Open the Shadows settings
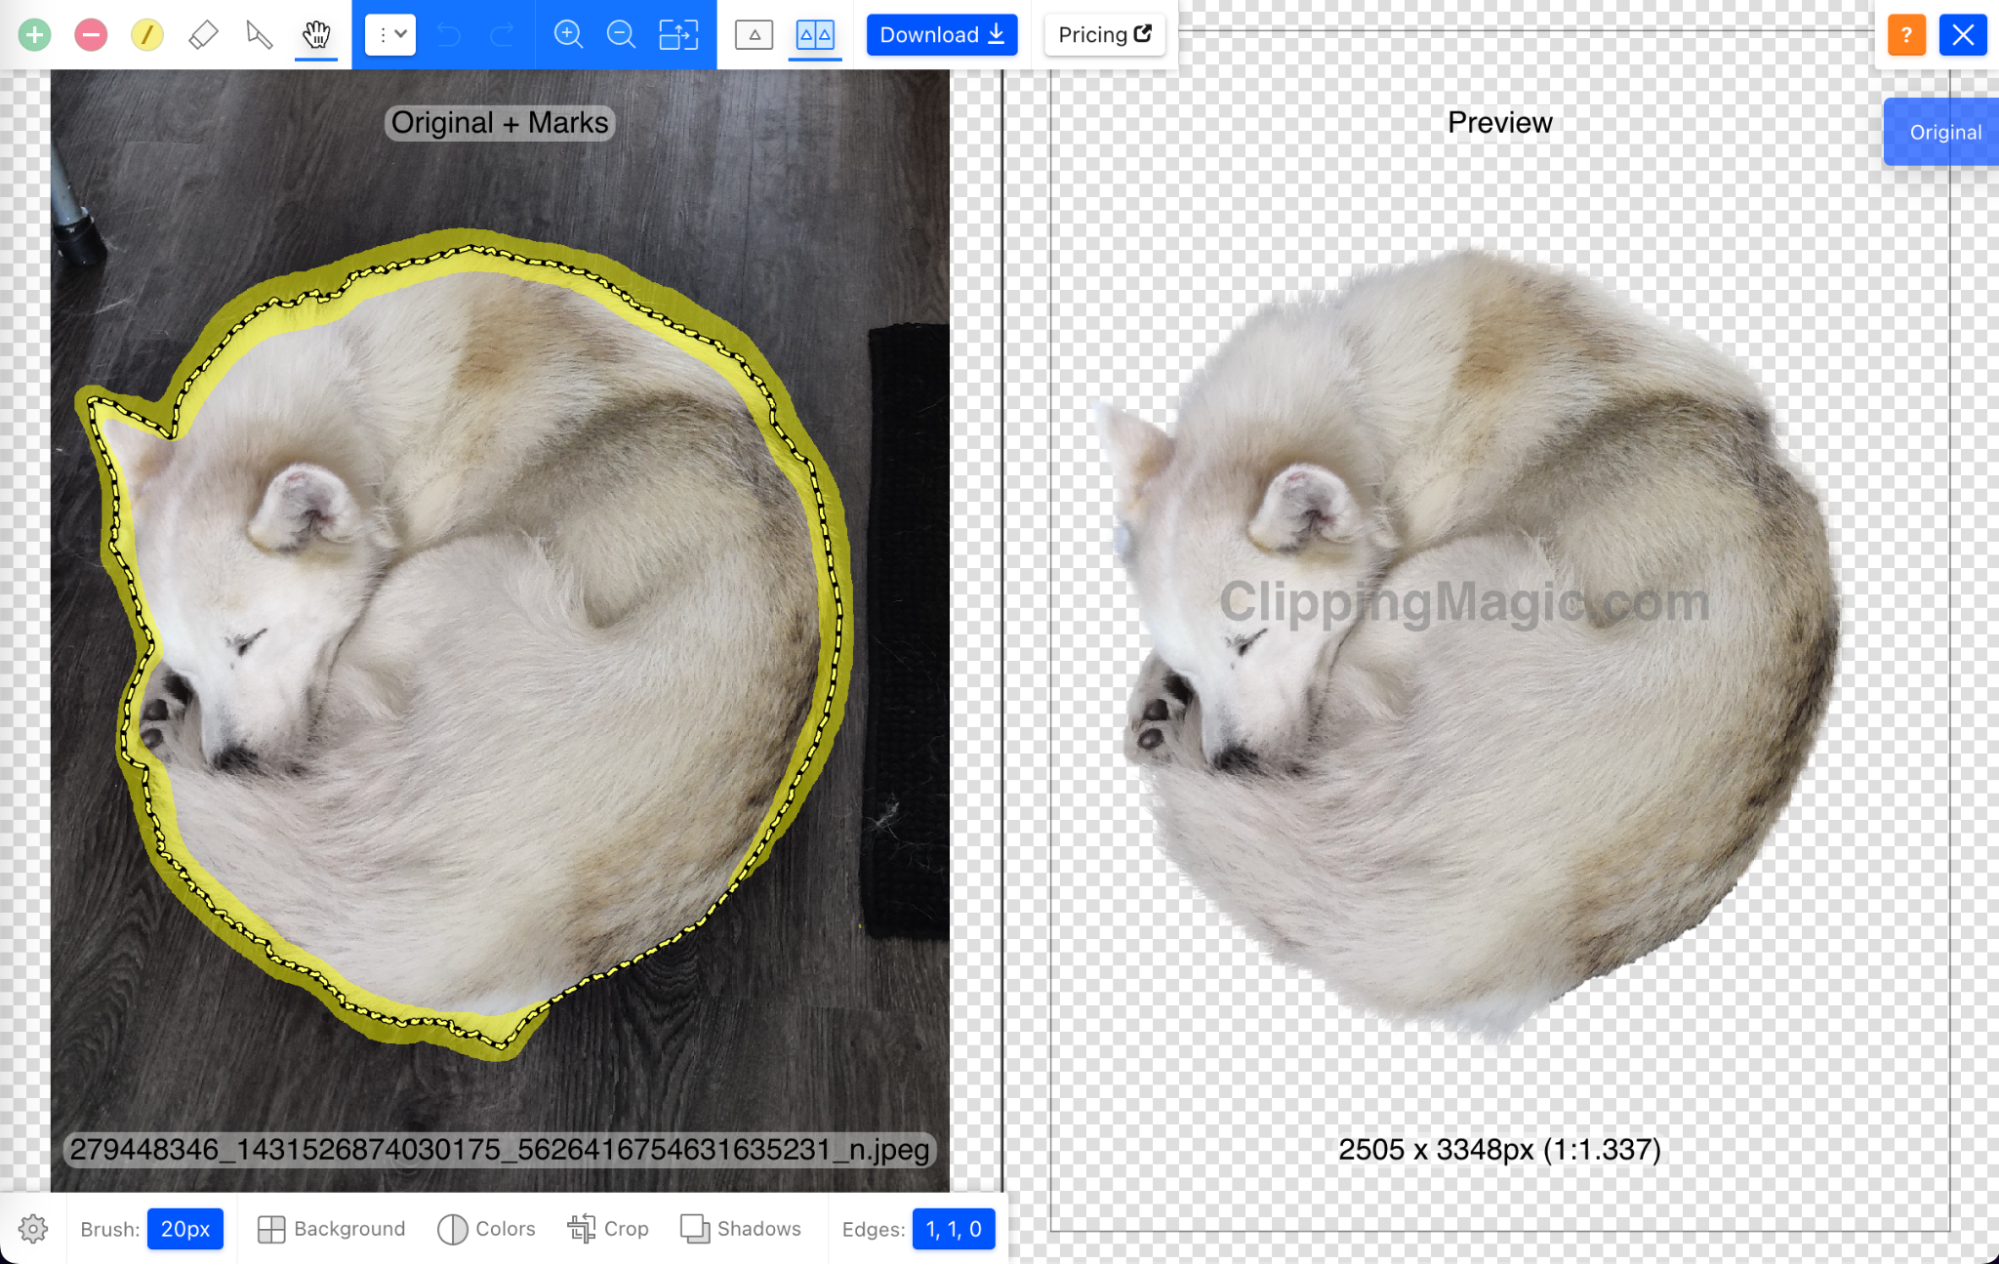 (x=742, y=1228)
